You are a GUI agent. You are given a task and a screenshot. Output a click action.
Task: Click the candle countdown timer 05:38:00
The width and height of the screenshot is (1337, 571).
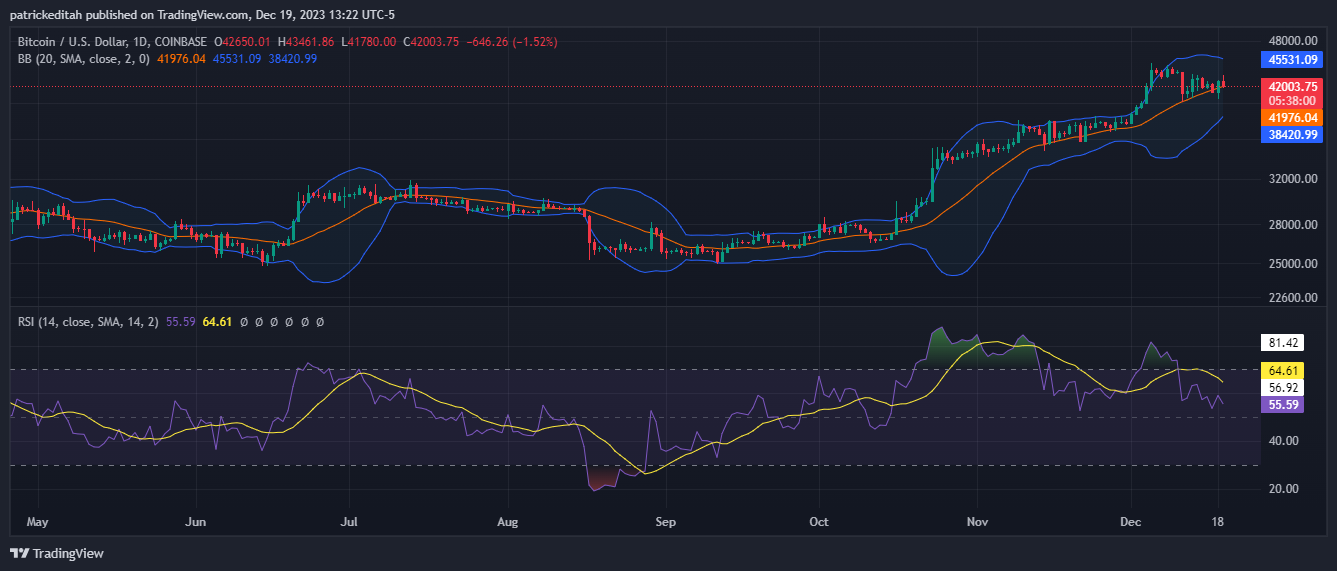(1294, 101)
